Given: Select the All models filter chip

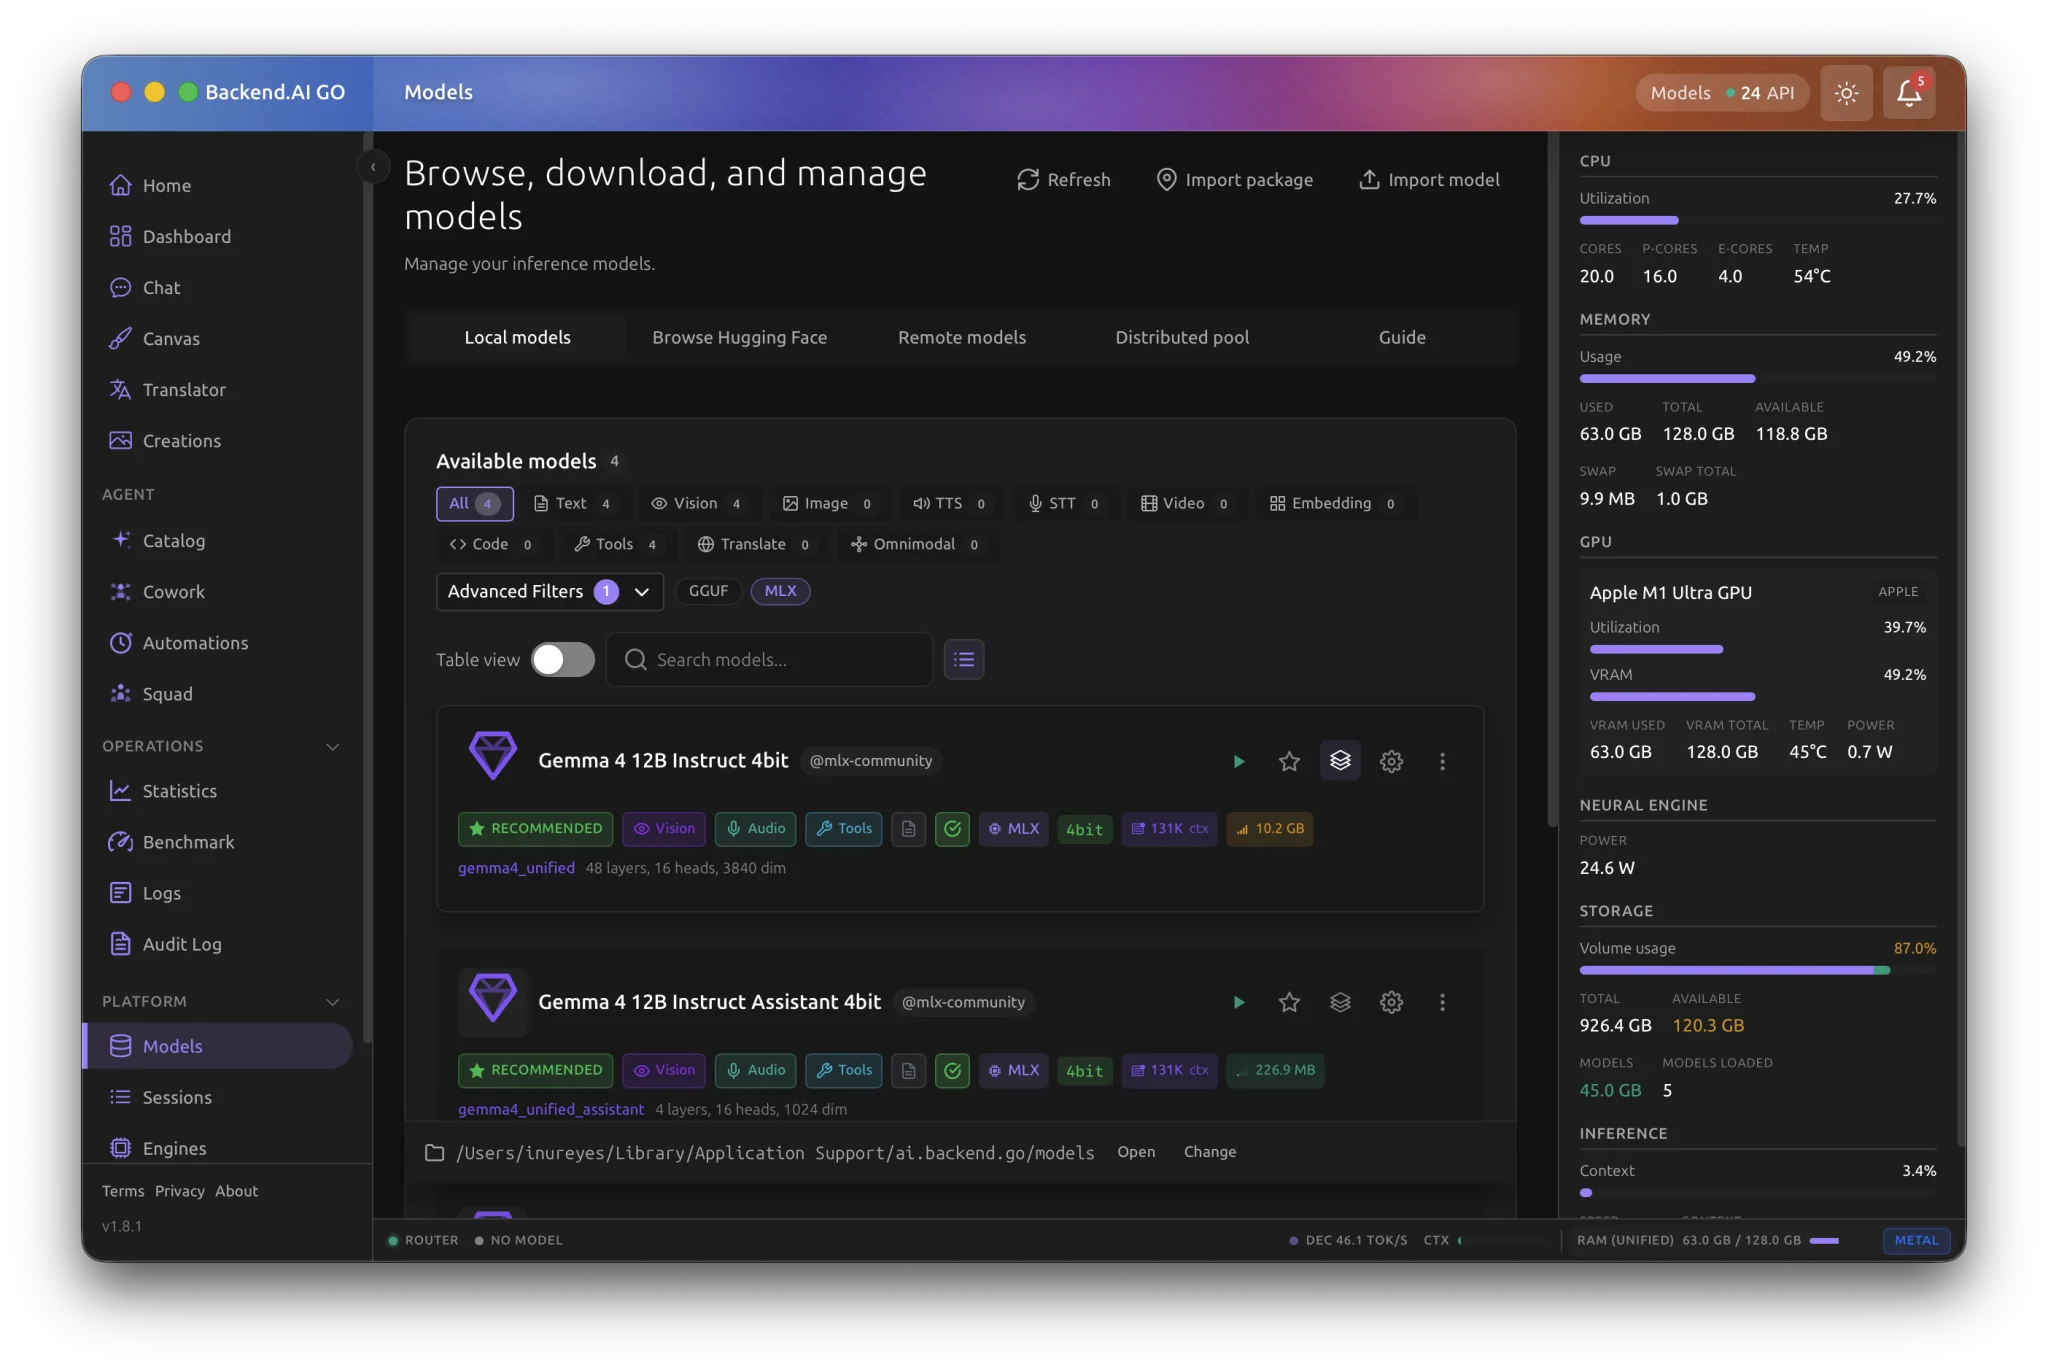Looking at the screenshot, I should click(474, 504).
